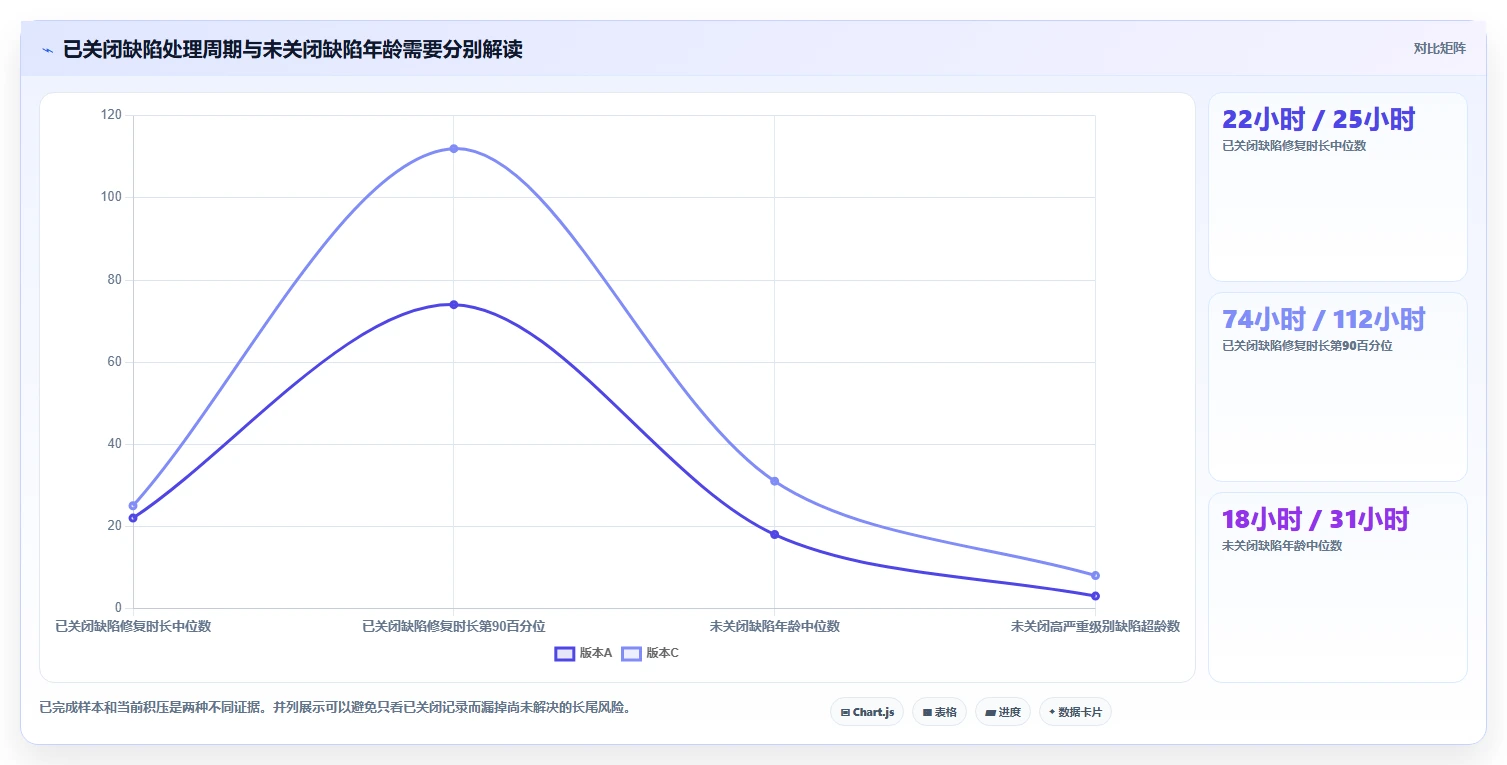Click the y-axis value 120
The height and width of the screenshot is (765, 1507).
pos(111,115)
